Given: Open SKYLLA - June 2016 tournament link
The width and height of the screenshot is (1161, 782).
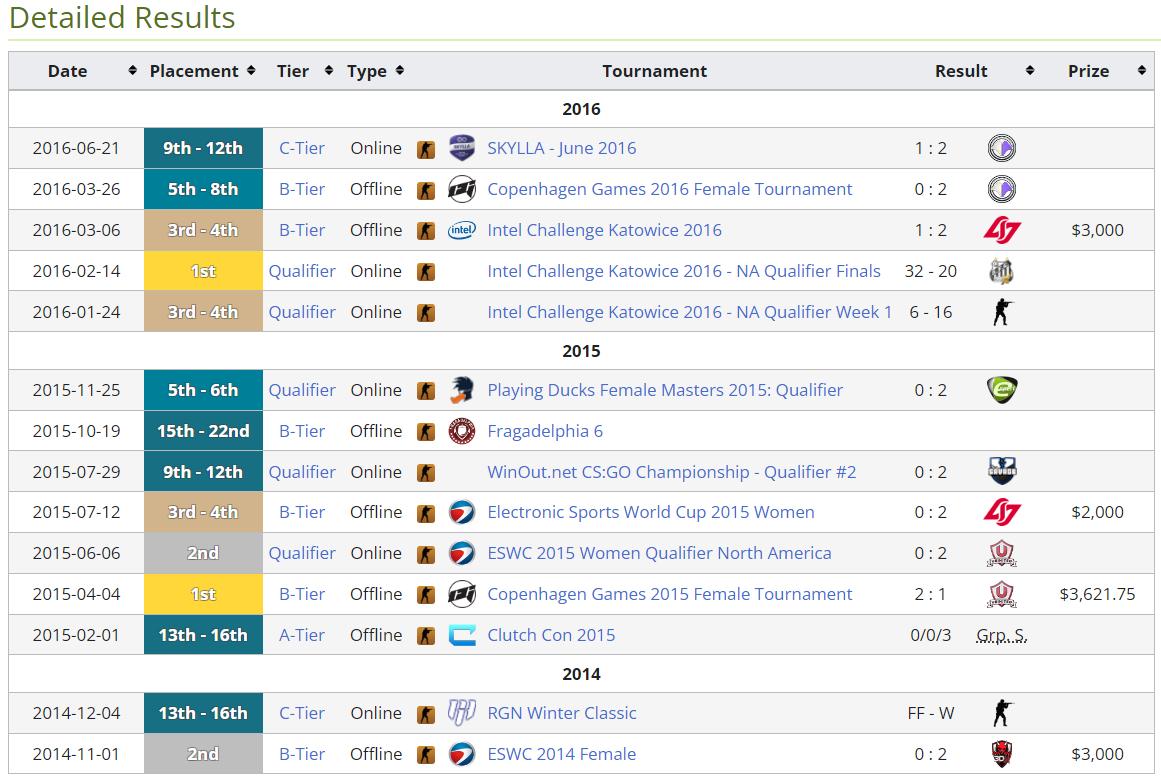Looking at the screenshot, I should coord(561,148).
